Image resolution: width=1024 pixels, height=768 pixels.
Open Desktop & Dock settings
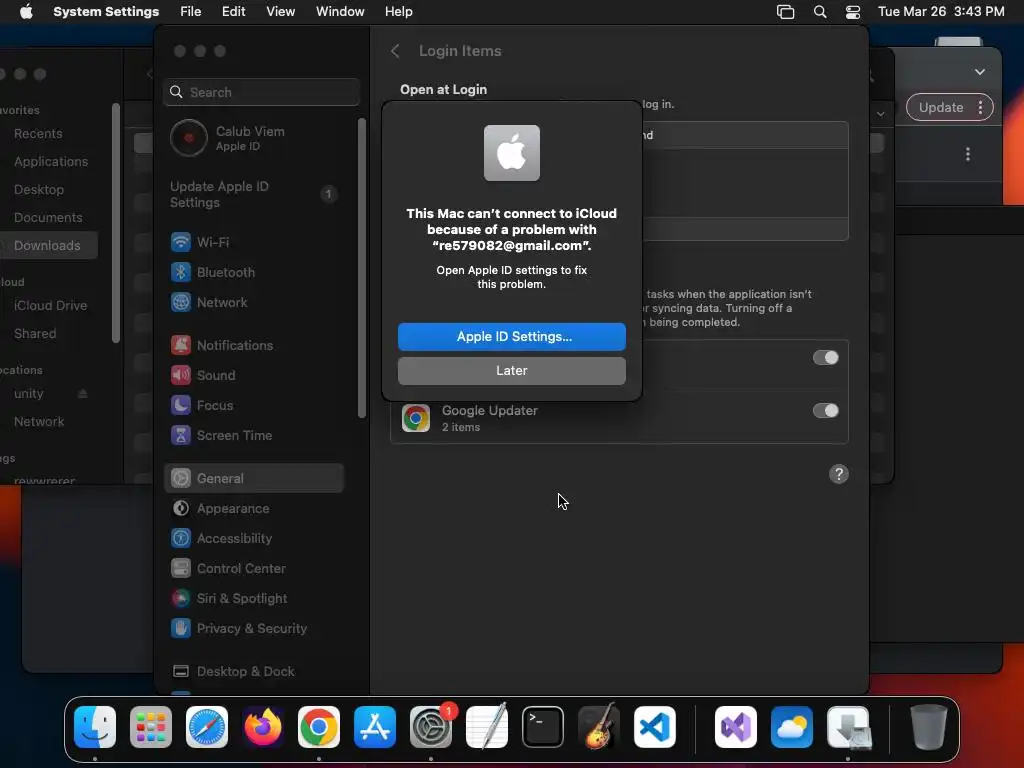pos(255,672)
